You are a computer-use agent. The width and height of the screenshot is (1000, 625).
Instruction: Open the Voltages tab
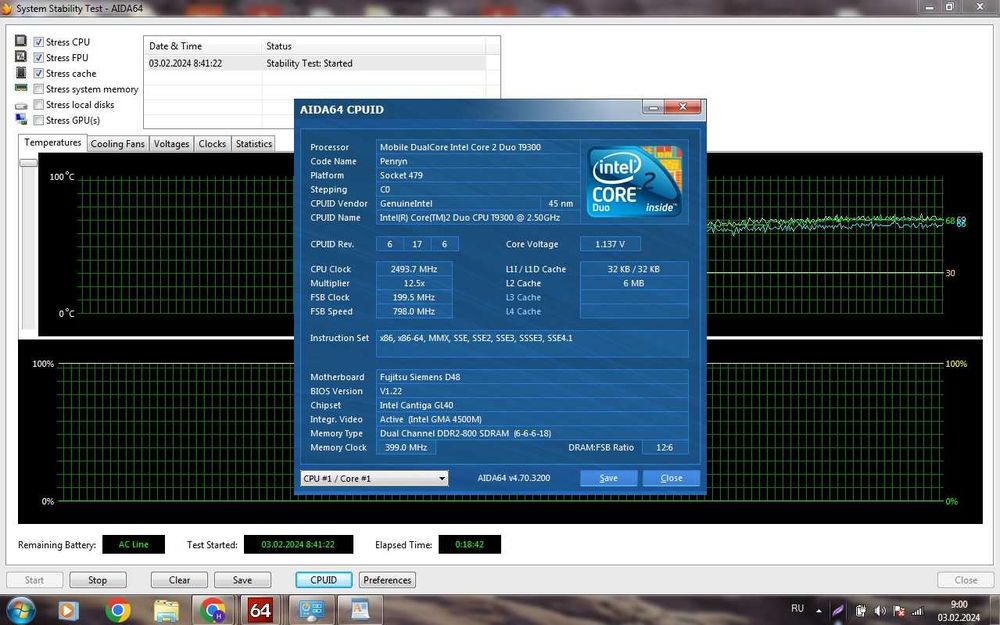[x=172, y=144]
